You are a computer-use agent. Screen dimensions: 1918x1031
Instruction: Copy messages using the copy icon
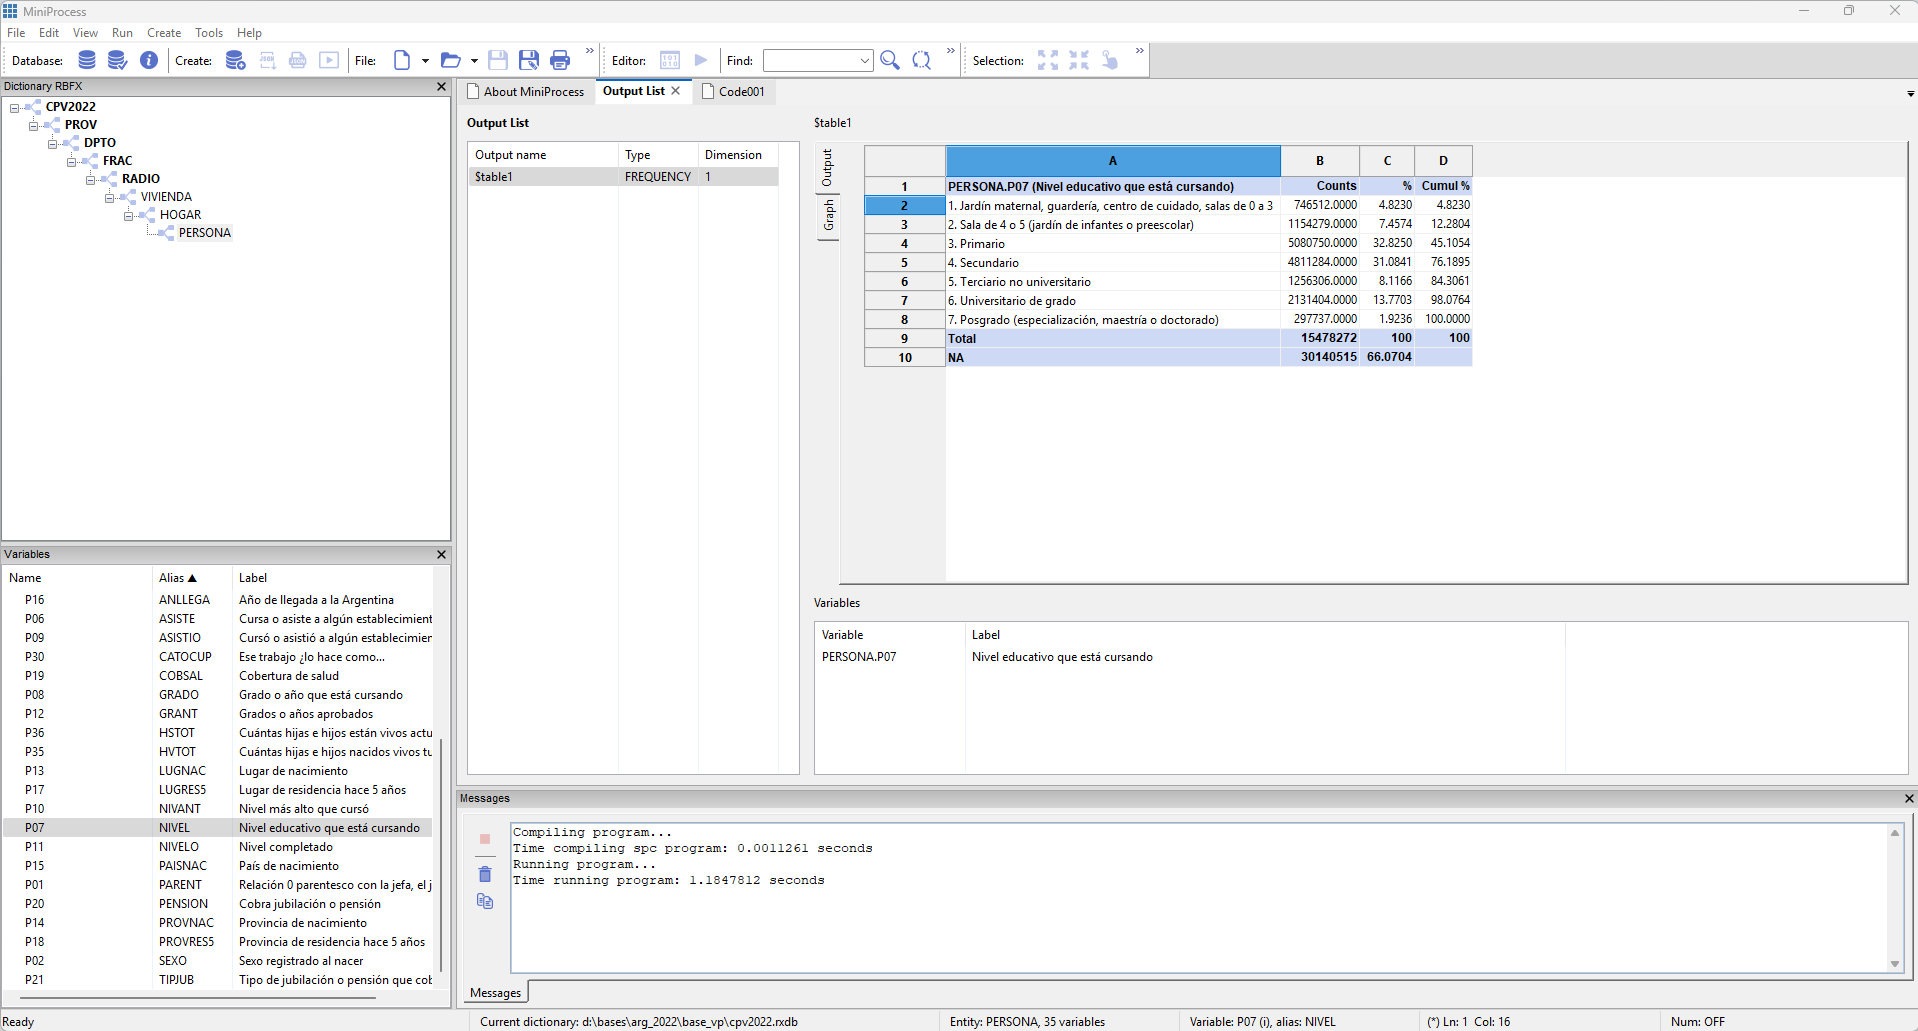click(x=485, y=901)
